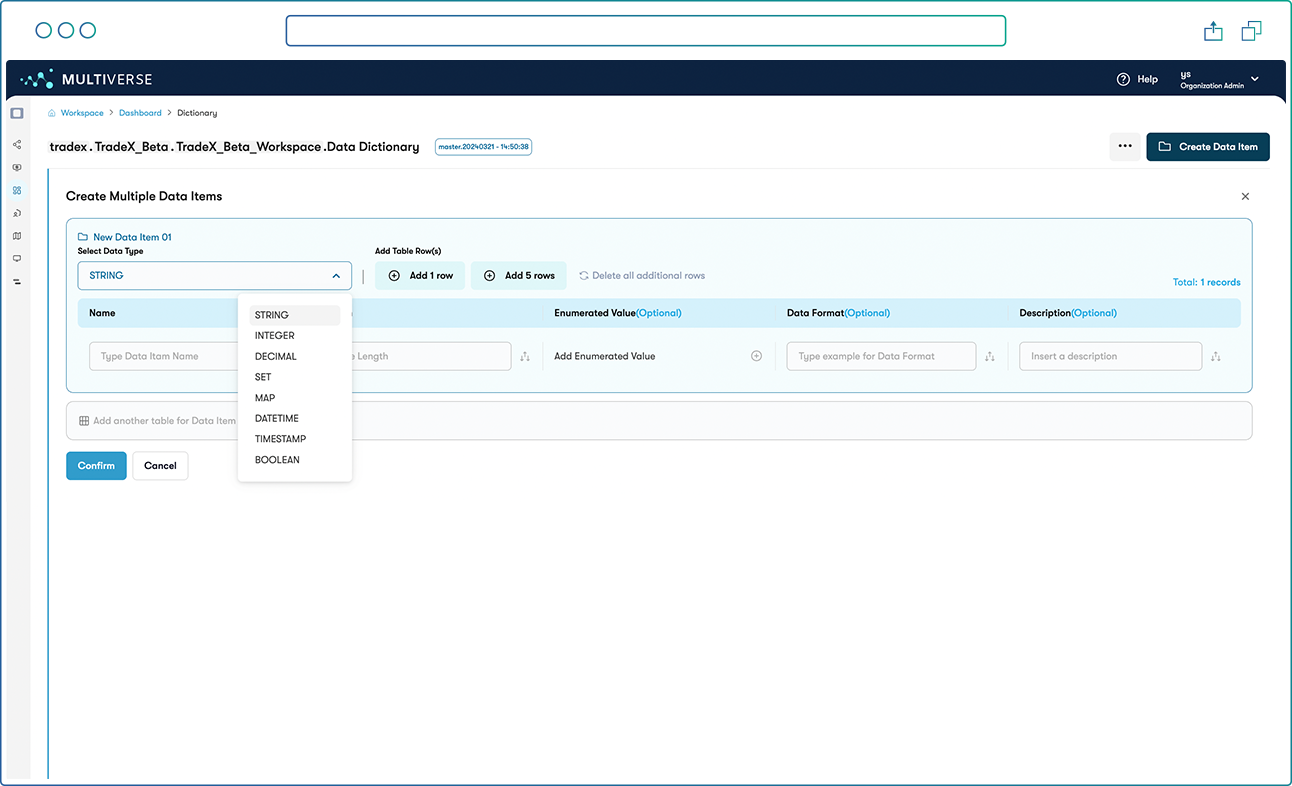
Task: Click the Total: 1 records text
Action: pyautogui.click(x=1206, y=282)
